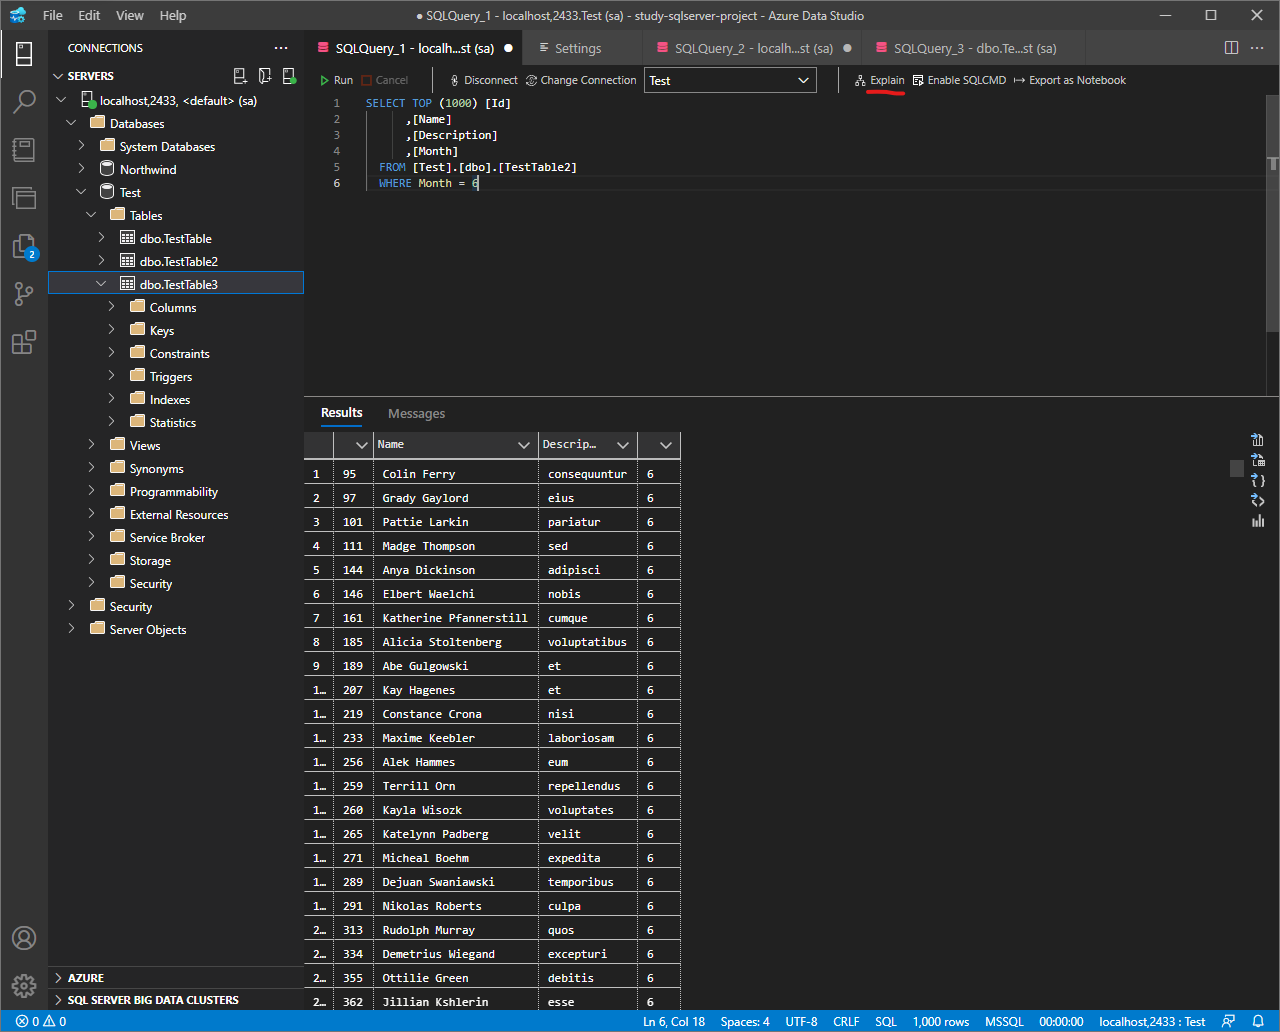This screenshot has width=1280, height=1032.
Task: Save results as Excel icon
Action: click(x=1258, y=460)
